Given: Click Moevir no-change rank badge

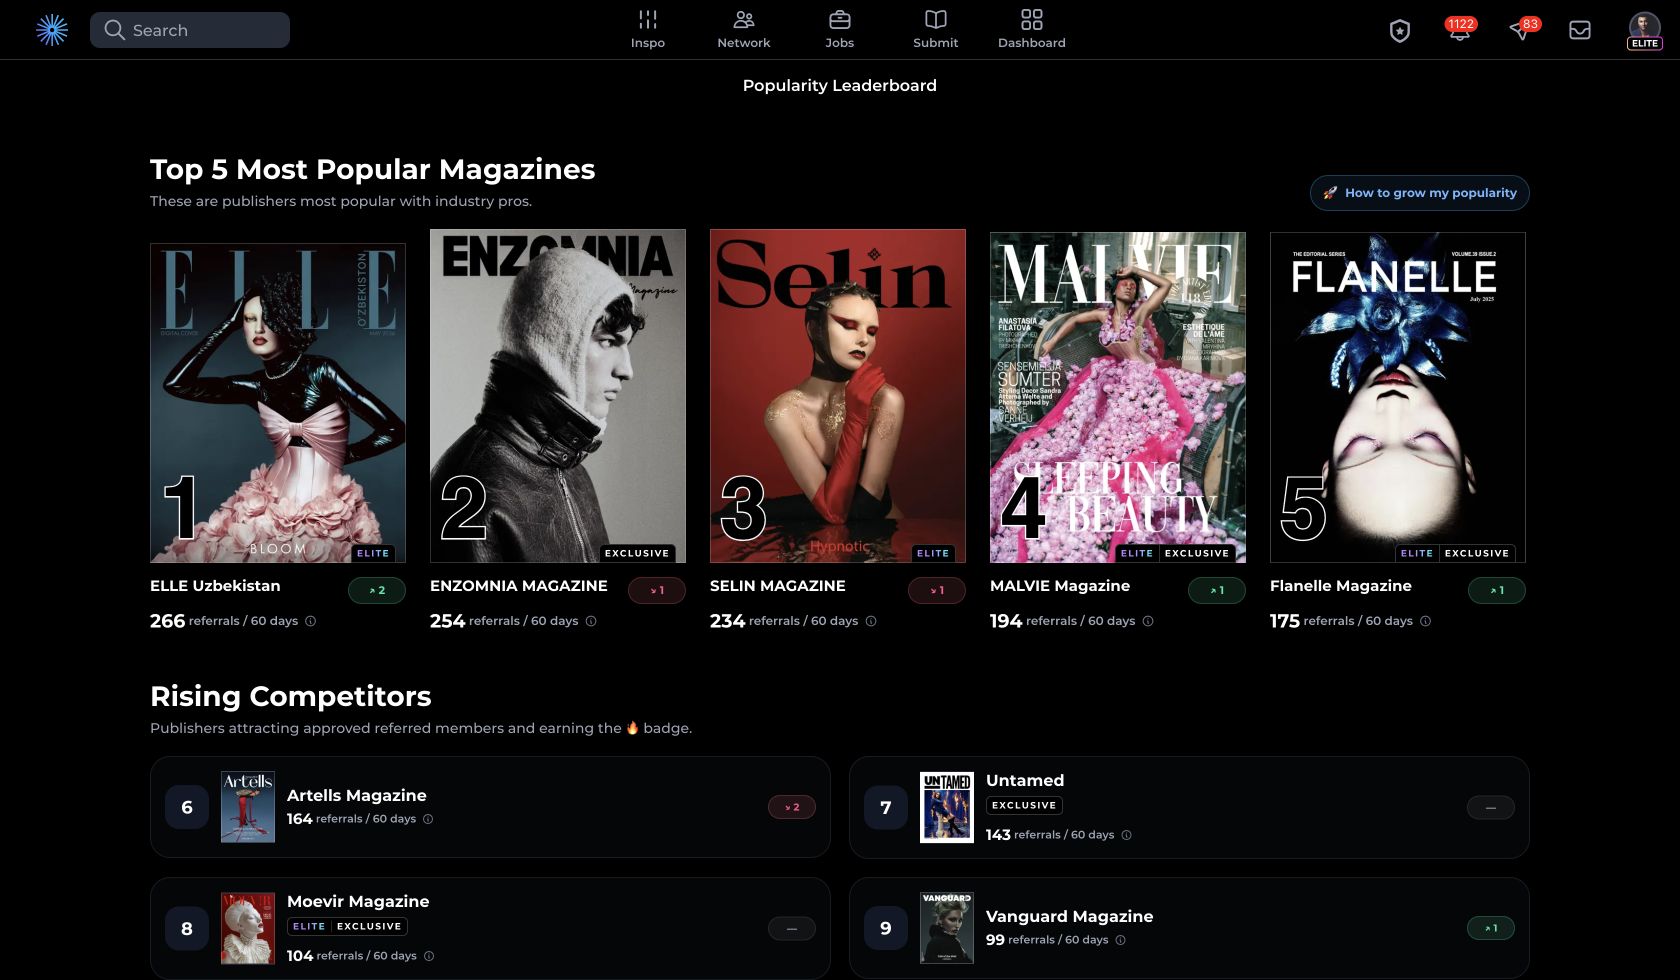Looking at the screenshot, I should (792, 928).
